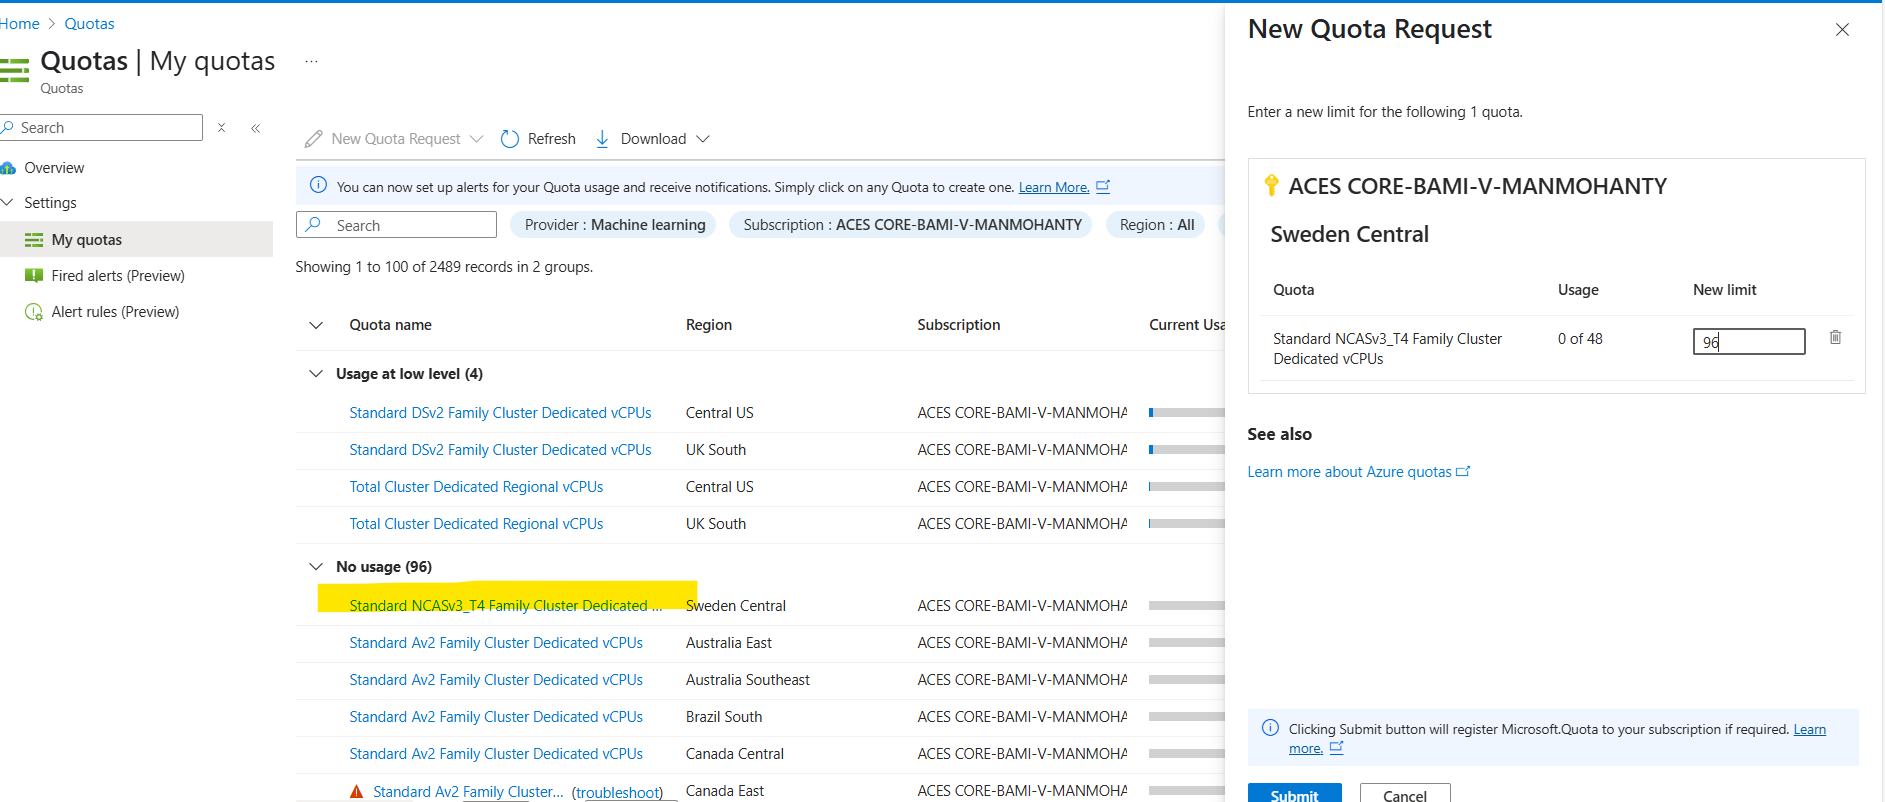Image resolution: width=1885 pixels, height=802 pixels.
Task: Click the My quotas list icon
Action: [x=34, y=240]
